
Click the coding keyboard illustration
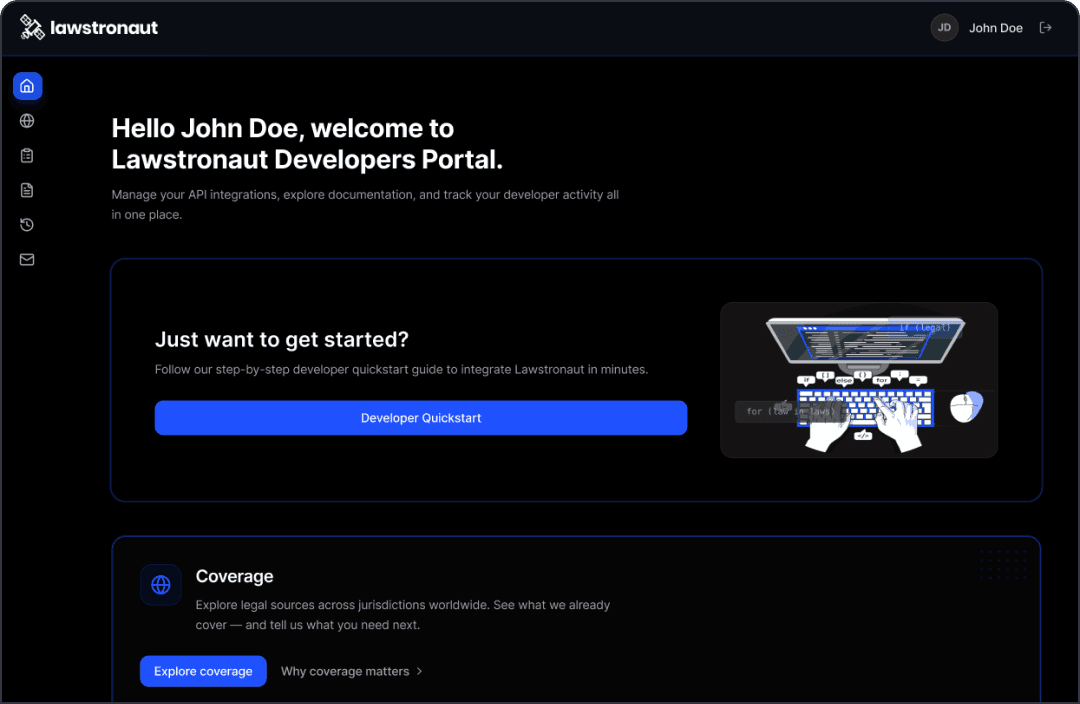859,380
